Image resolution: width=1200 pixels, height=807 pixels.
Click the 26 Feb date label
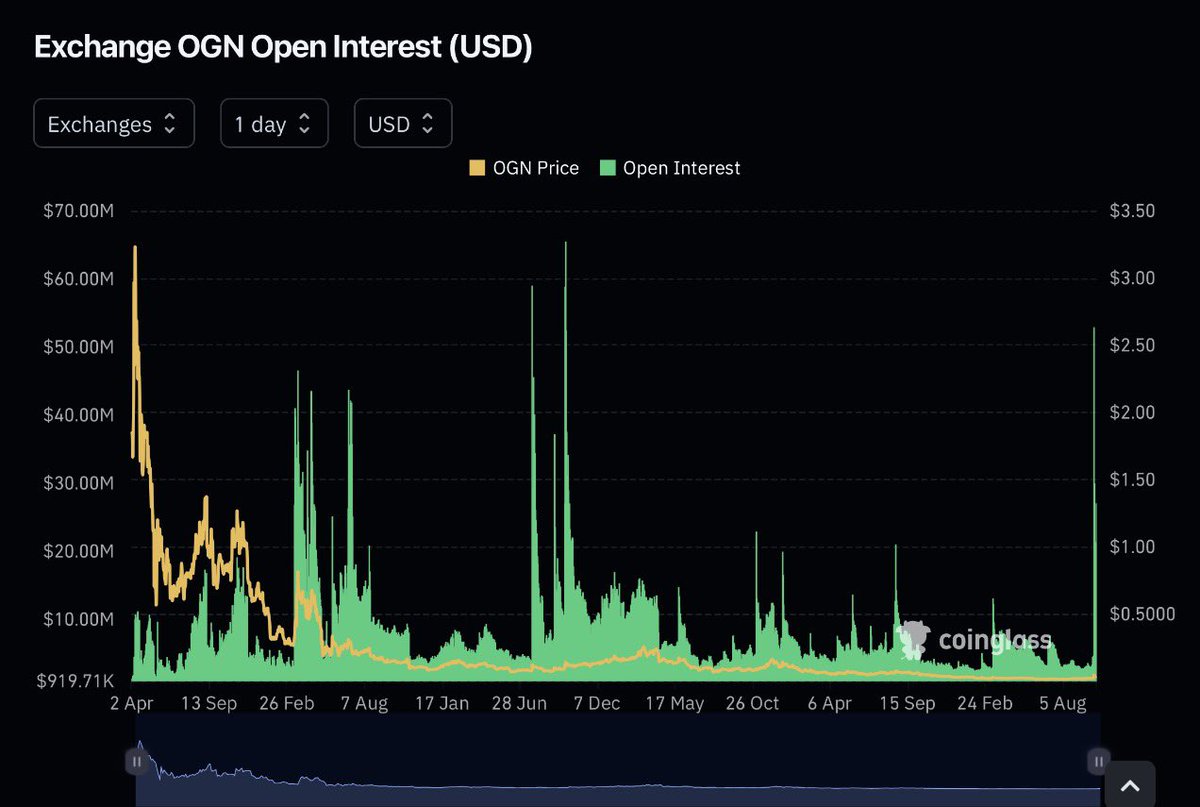click(x=286, y=704)
